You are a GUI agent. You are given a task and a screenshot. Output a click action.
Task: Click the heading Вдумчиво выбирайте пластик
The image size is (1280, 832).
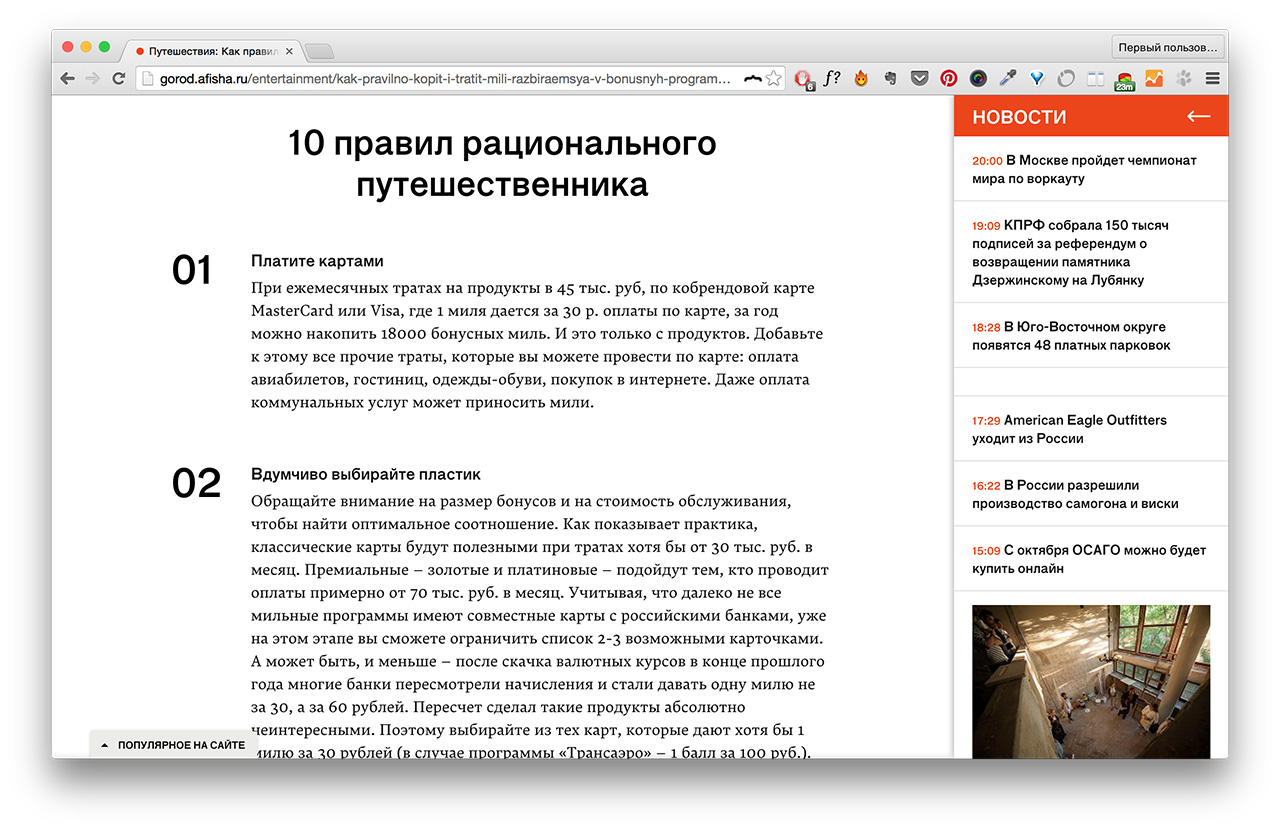[x=366, y=474]
